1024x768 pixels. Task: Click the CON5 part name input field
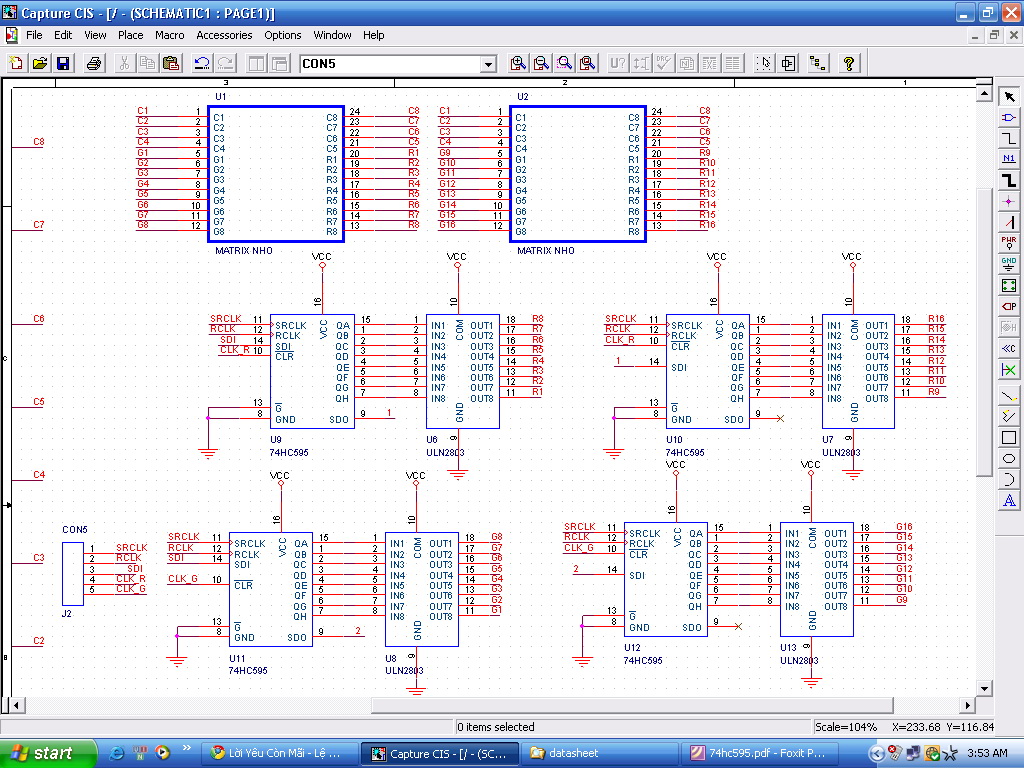tap(390, 65)
